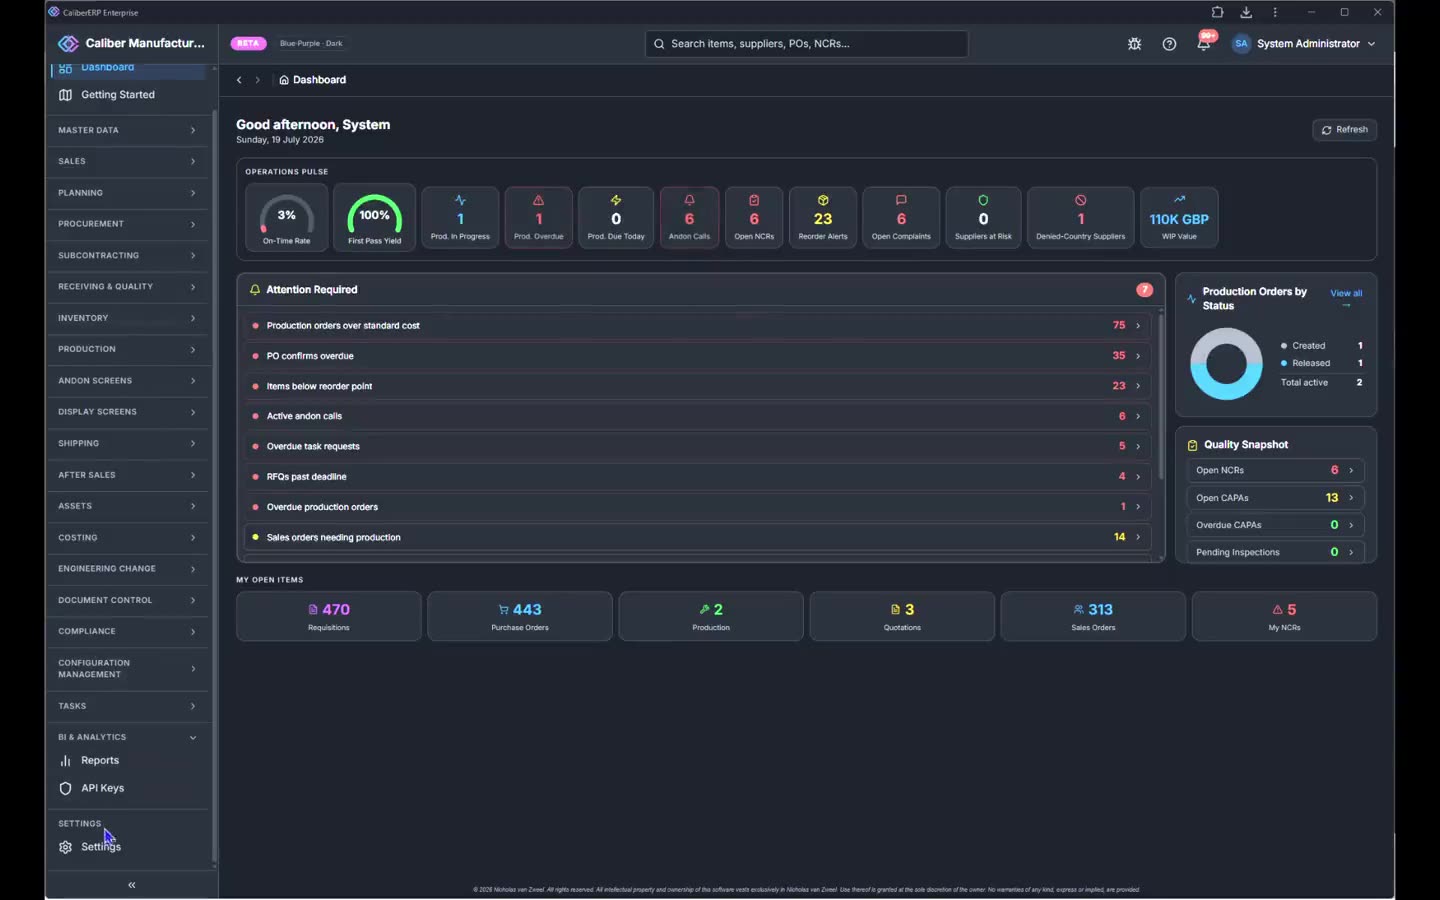Click the Reorder Alerts pulse tile

[x=823, y=218]
